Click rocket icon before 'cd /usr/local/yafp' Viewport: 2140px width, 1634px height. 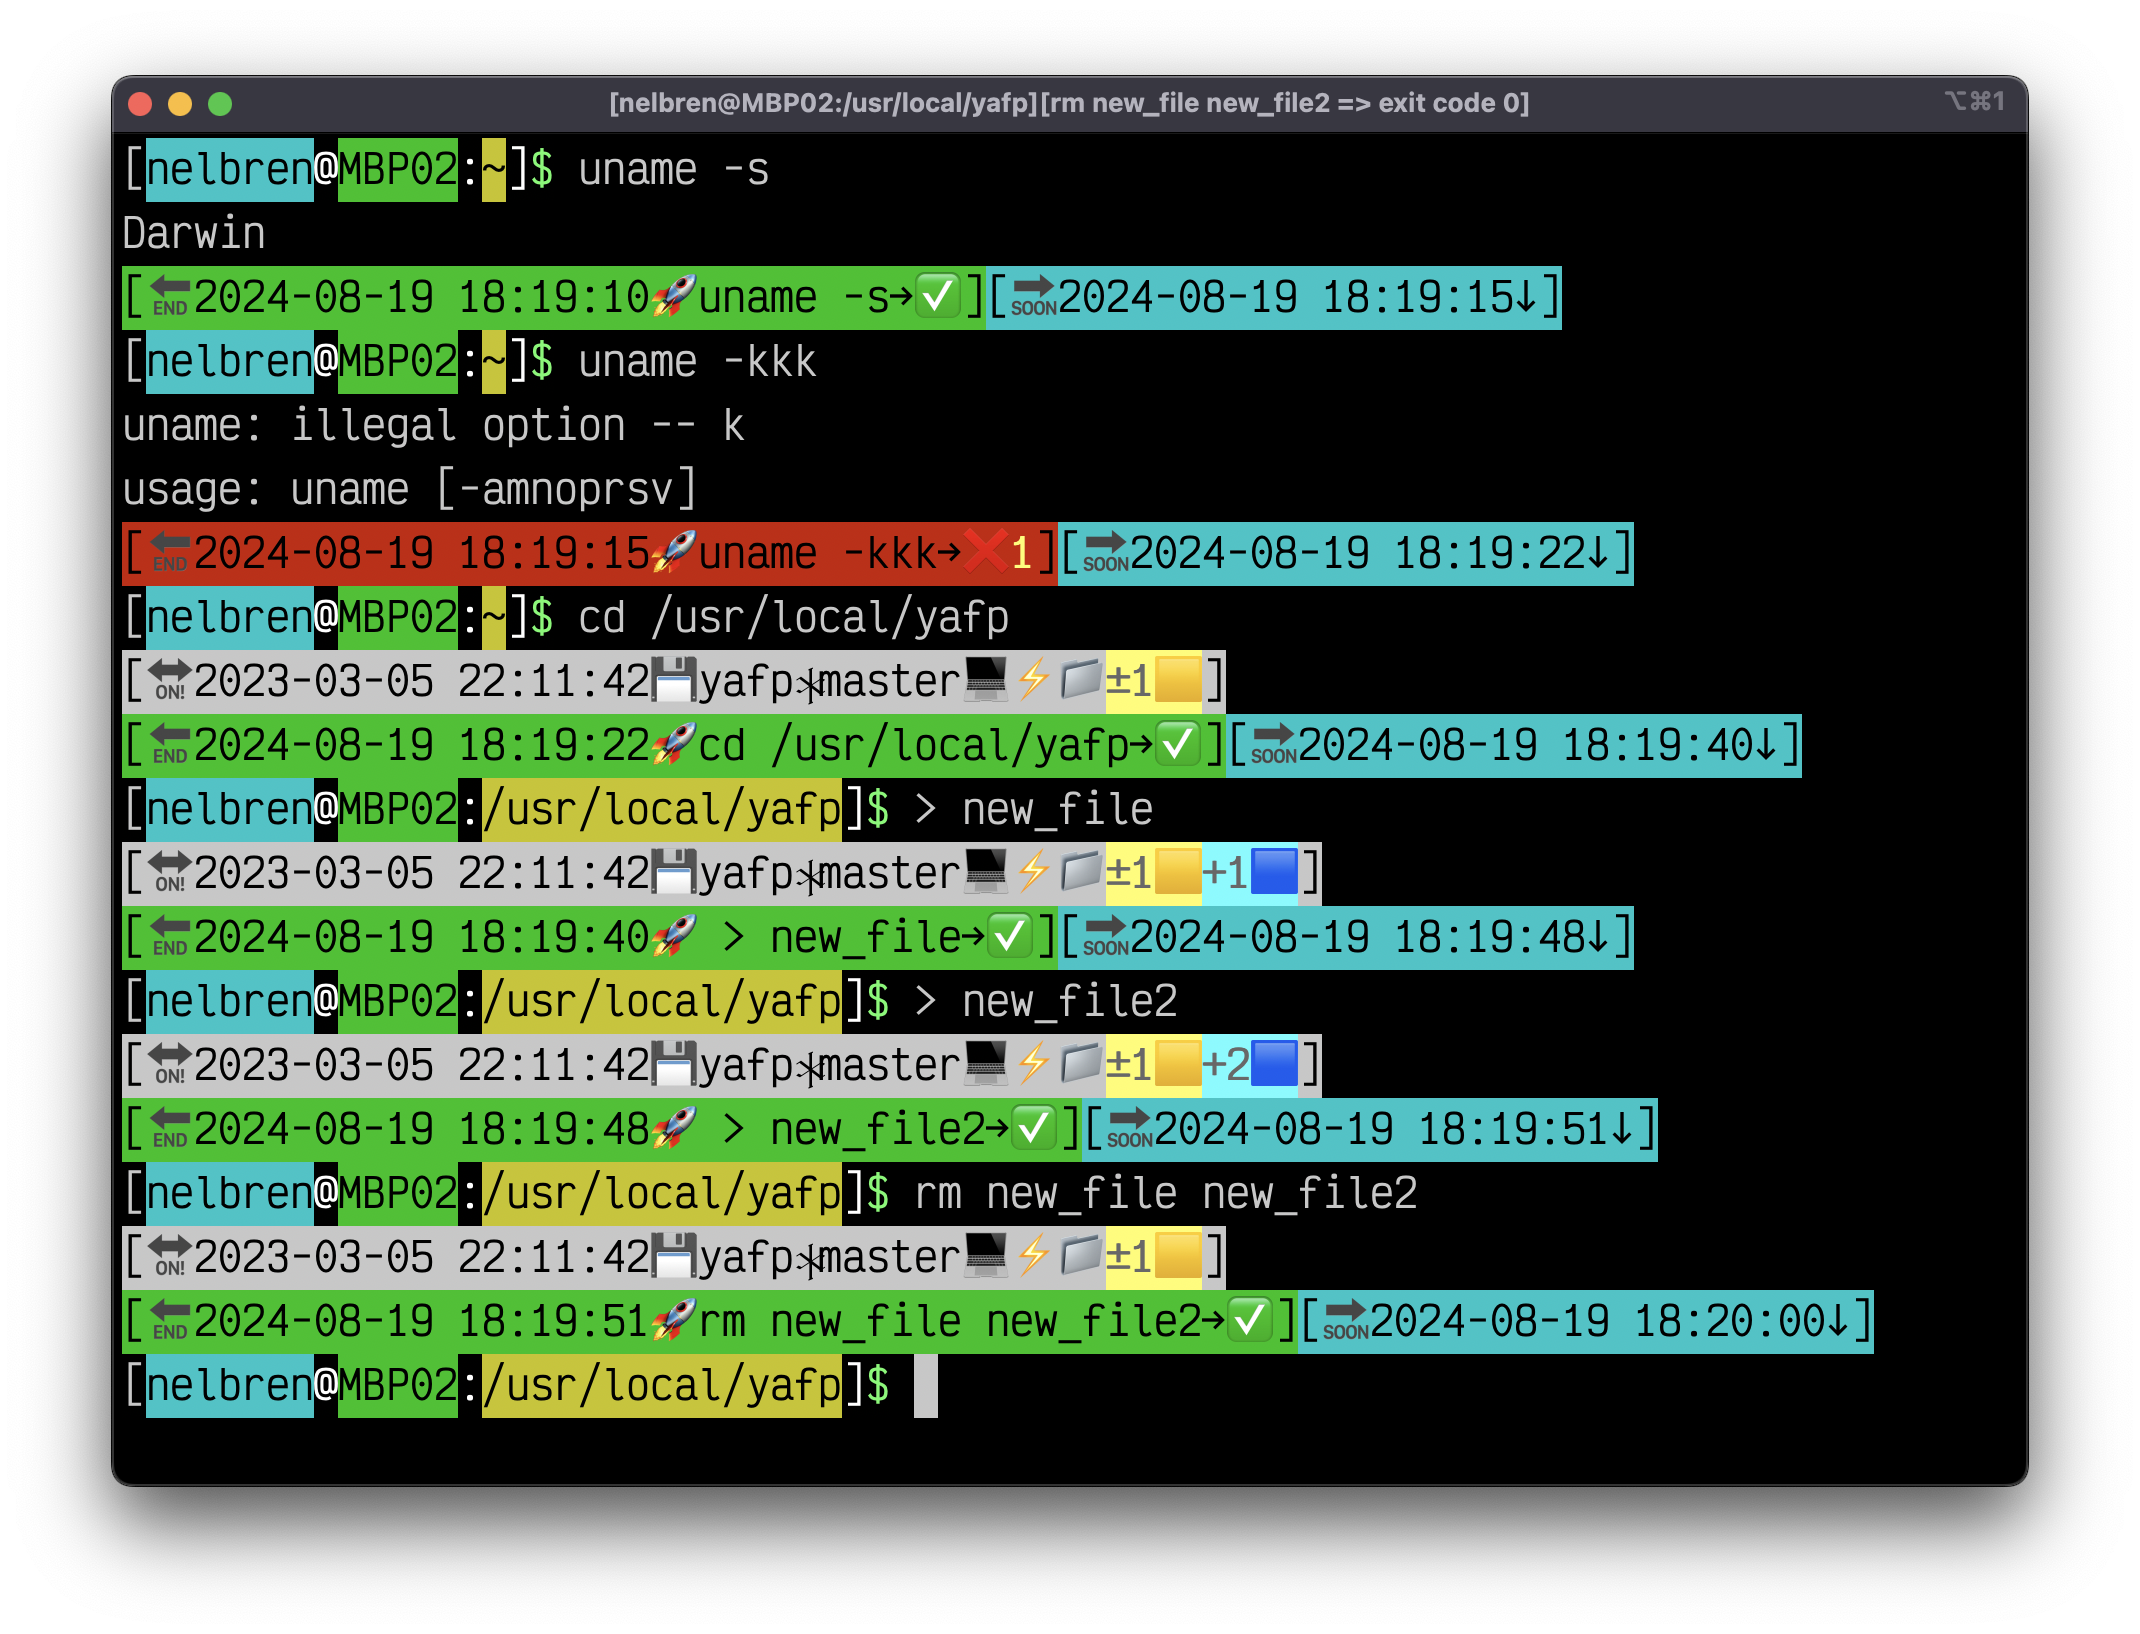pos(674,745)
